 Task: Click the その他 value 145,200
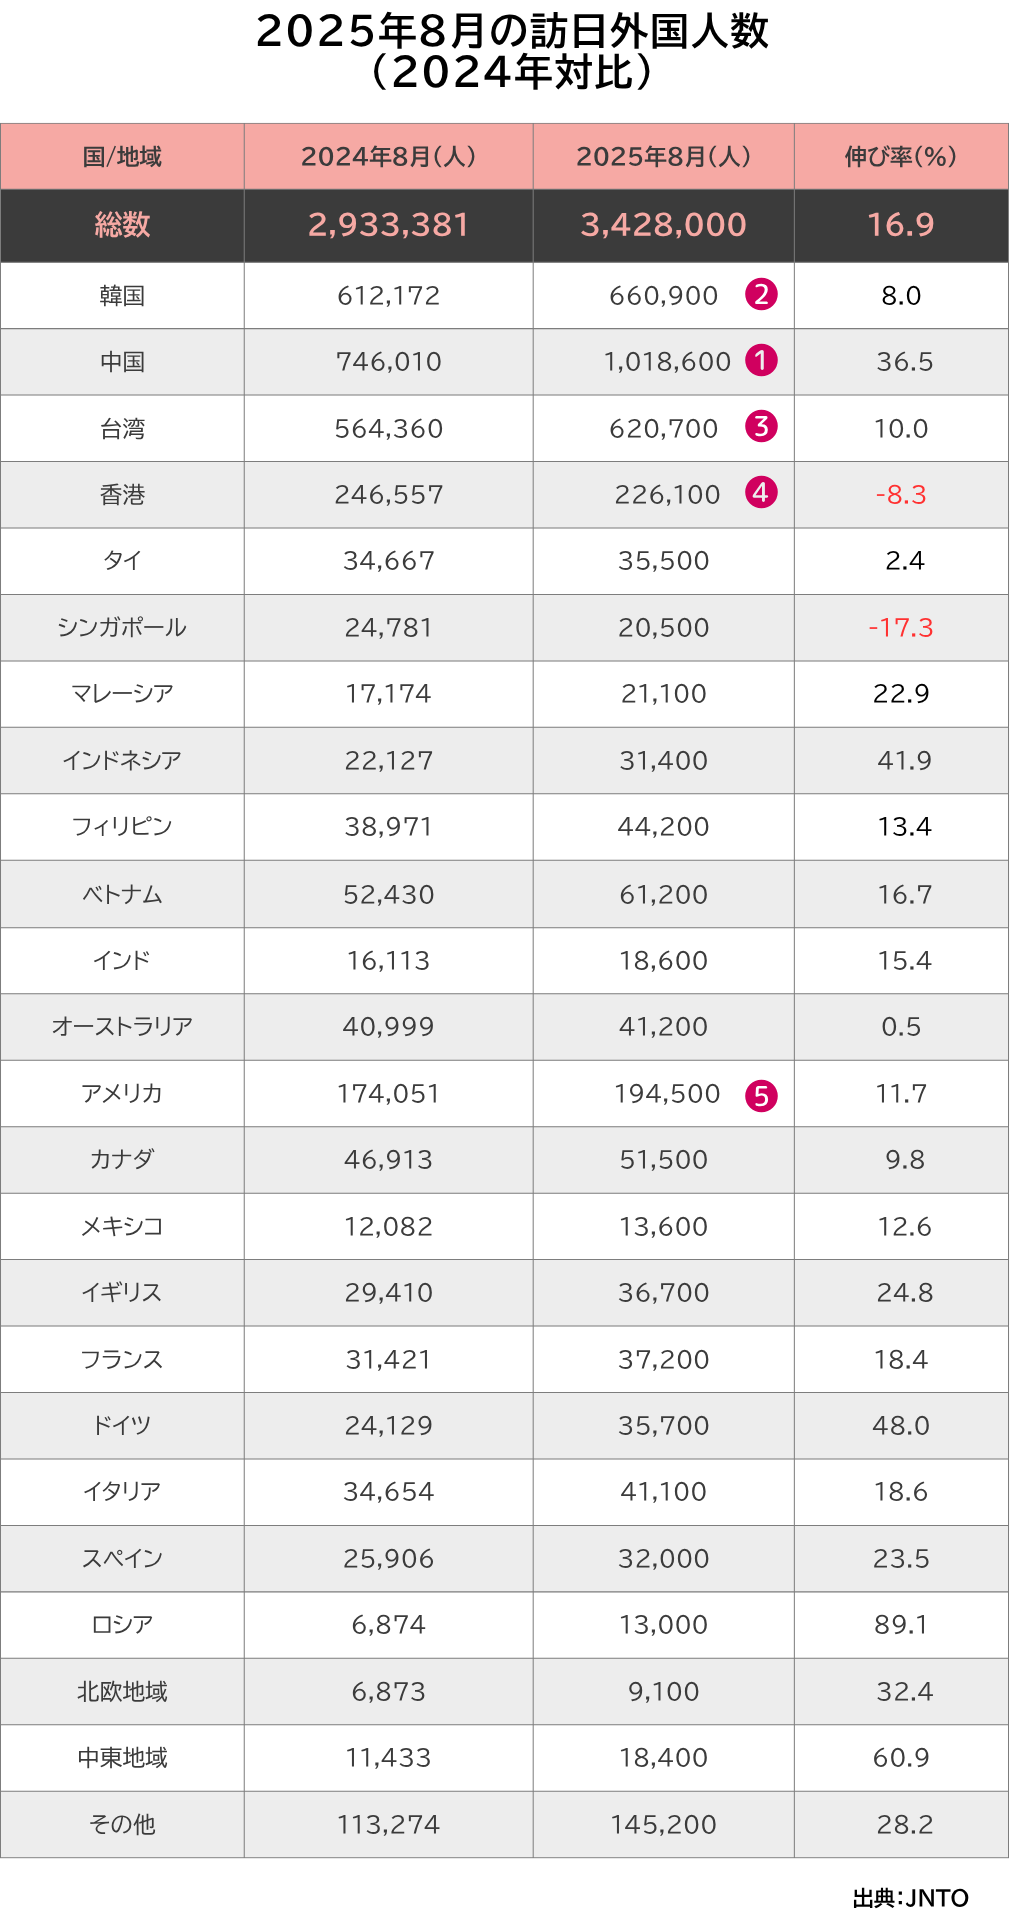[663, 1825]
